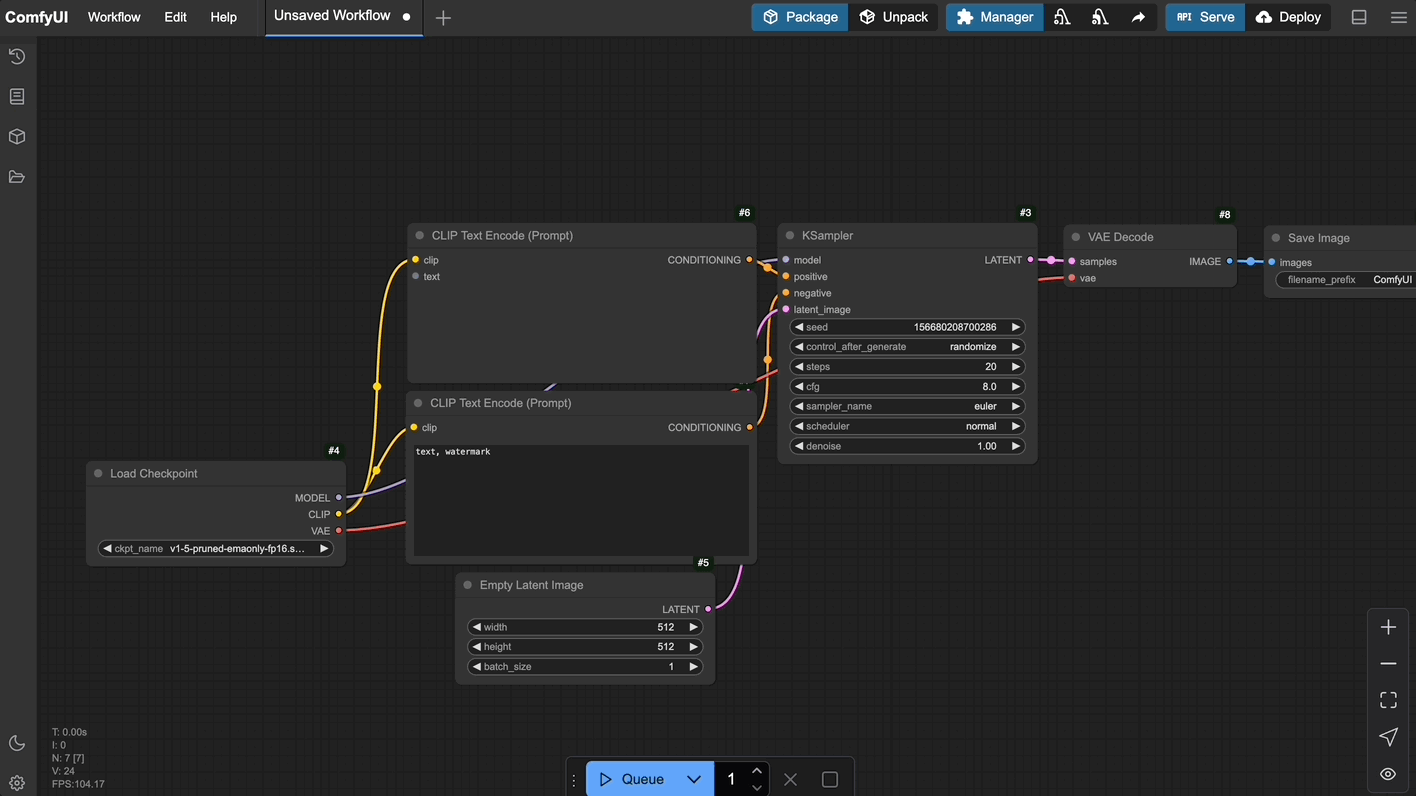The width and height of the screenshot is (1416, 796).
Task: Toggle link visibility with eye icon
Action: tap(1388, 774)
